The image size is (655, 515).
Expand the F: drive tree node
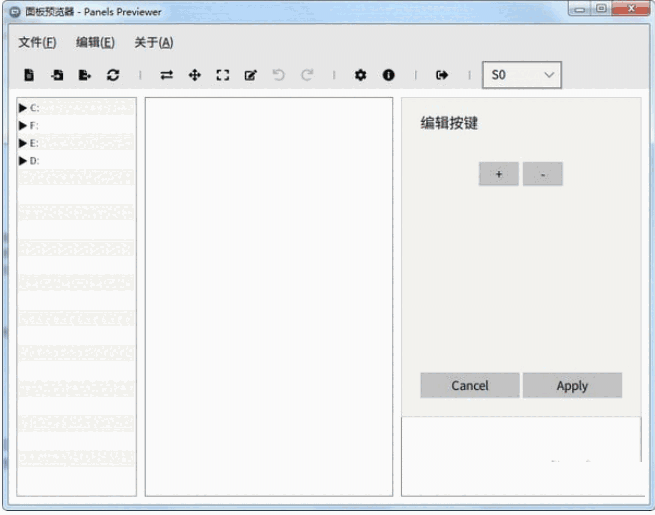(x=23, y=126)
